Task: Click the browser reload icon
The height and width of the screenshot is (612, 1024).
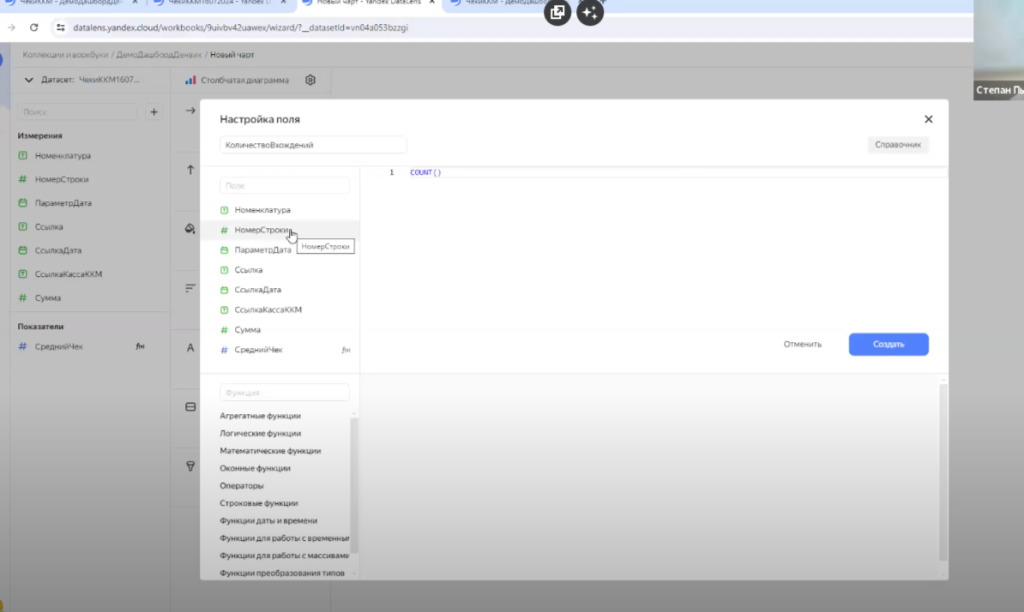Action: (35, 27)
